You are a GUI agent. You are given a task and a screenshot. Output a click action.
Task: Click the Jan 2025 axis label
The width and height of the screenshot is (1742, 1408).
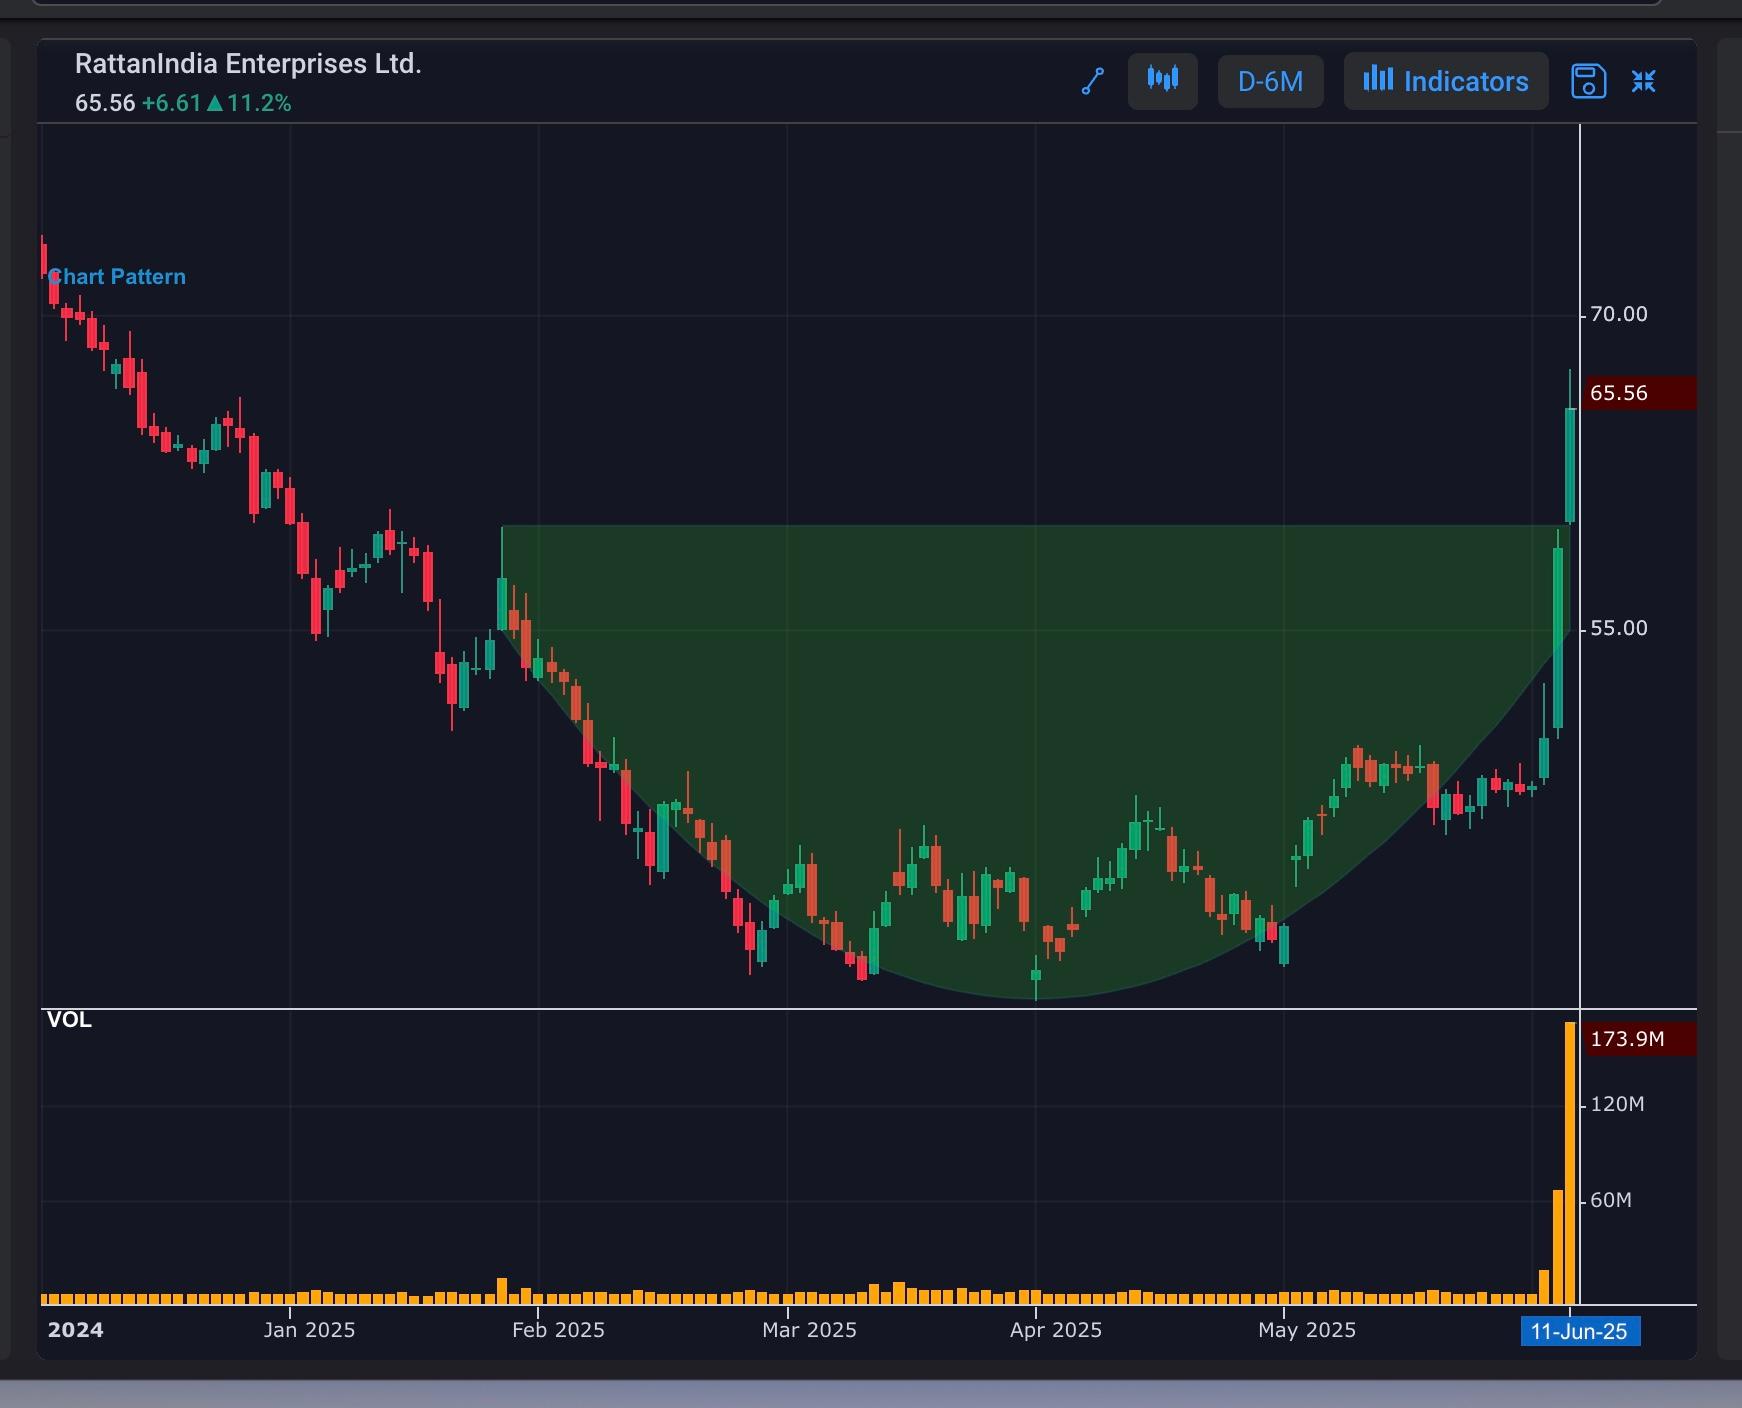point(309,1330)
